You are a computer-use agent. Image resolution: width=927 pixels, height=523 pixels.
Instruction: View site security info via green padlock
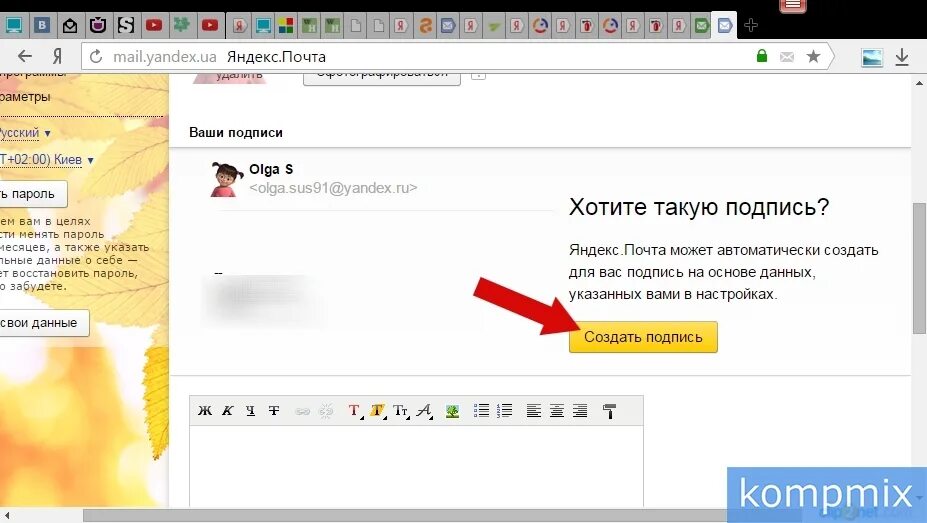coord(762,56)
